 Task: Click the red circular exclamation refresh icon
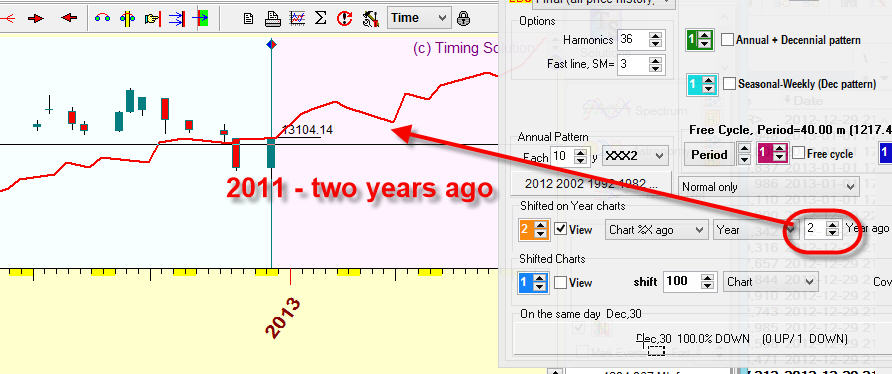point(344,19)
